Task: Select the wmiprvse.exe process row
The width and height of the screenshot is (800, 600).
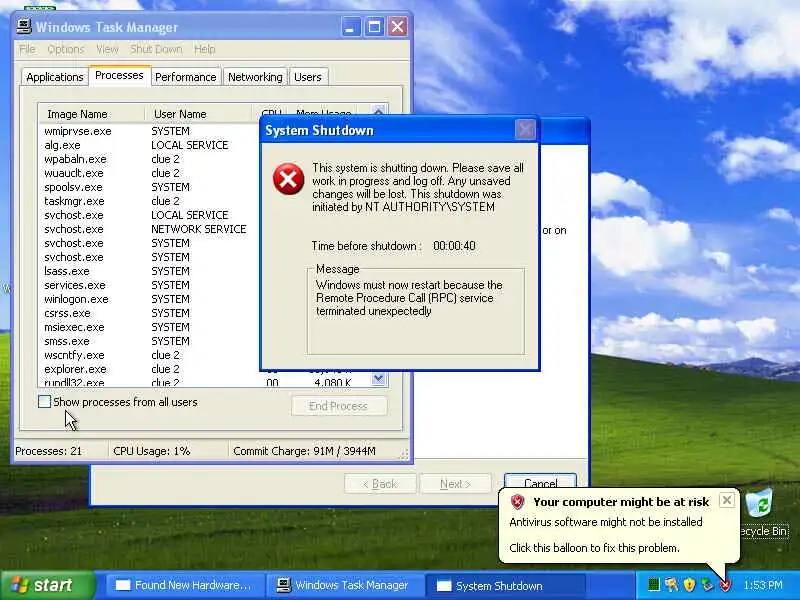Action: (x=148, y=131)
